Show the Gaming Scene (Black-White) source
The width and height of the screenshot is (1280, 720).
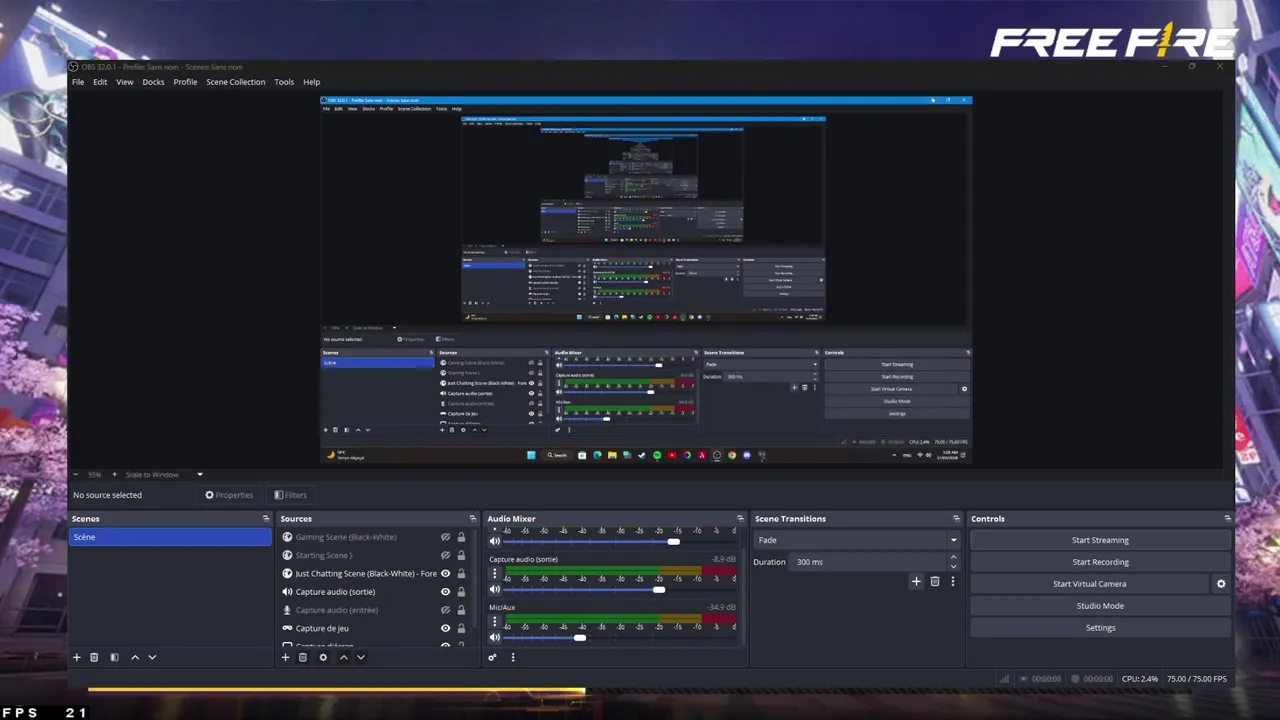[x=445, y=537]
